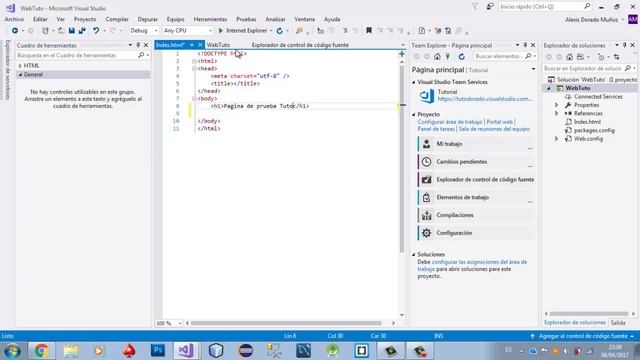This screenshot has width=640, height=360.
Task: Click the Portal web link
Action: coord(499,122)
